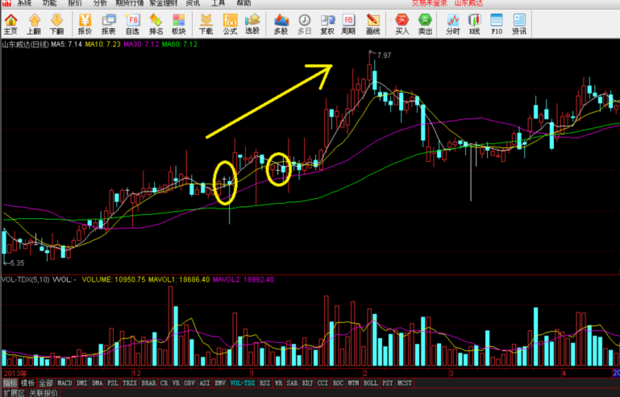Viewport: 620px width, 397px height.
Task: Select the MACD indicator tab
Action: 64,383
